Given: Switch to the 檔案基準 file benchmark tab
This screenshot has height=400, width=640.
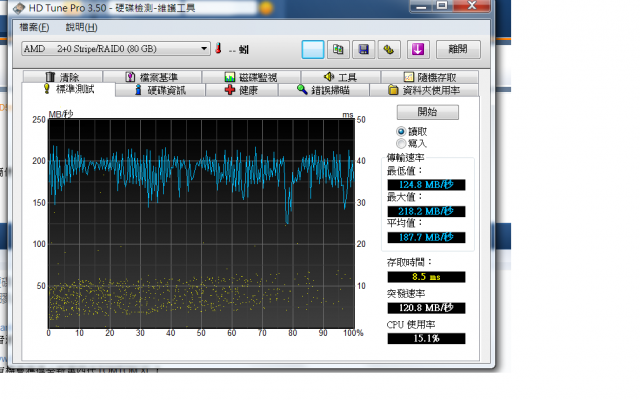Looking at the screenshot, I should coord(152,77).
